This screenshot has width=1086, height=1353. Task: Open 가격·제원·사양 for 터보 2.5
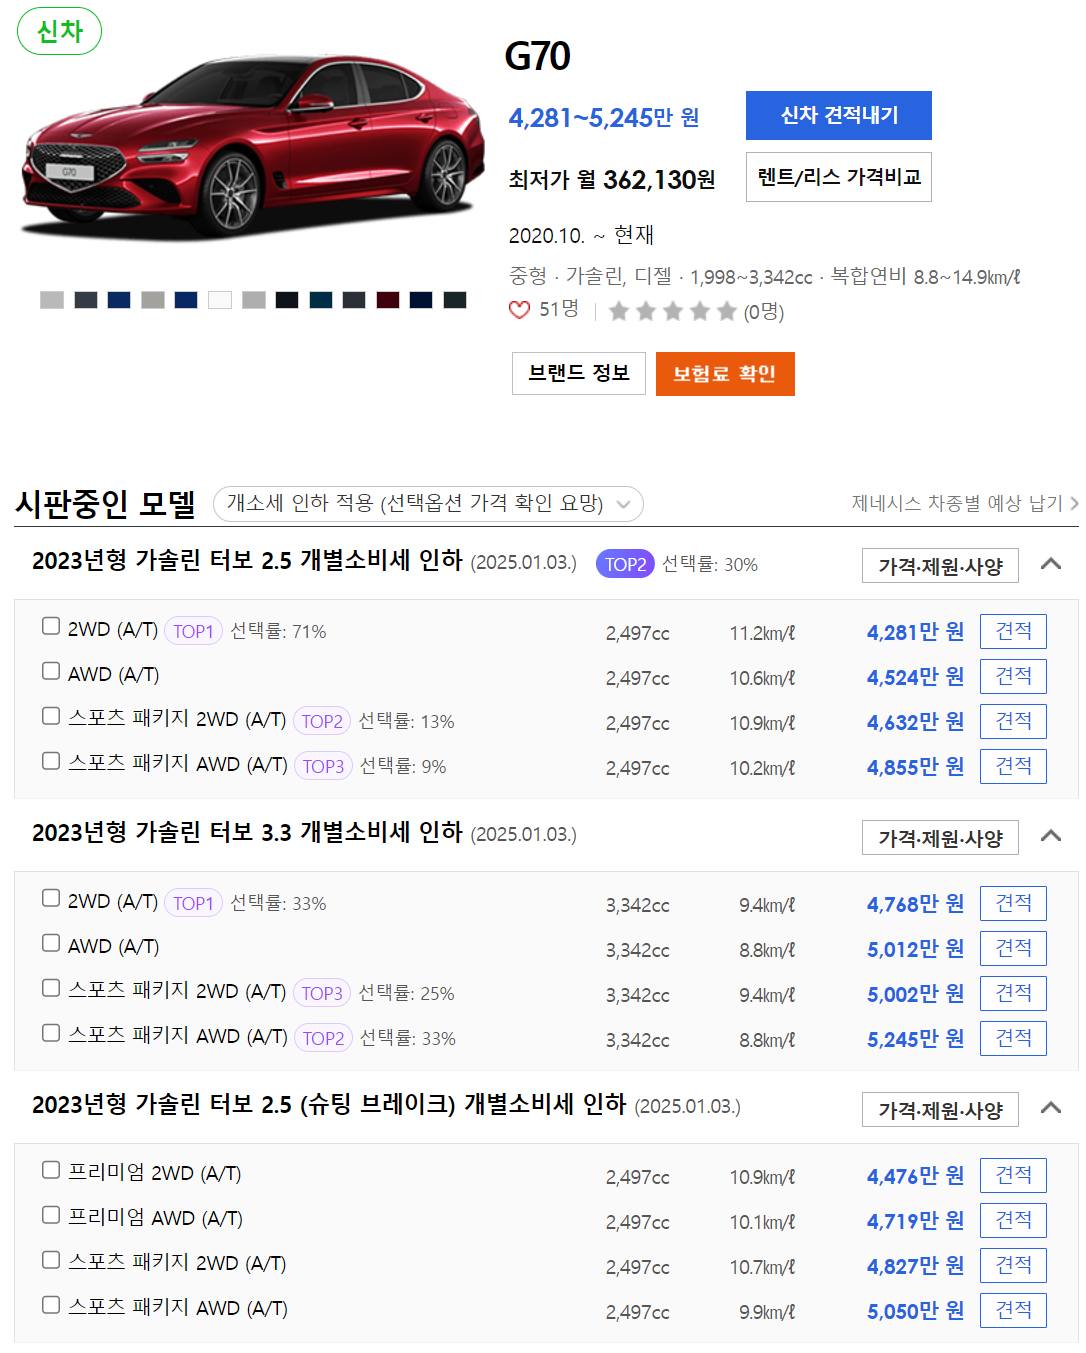coord(940,566)
